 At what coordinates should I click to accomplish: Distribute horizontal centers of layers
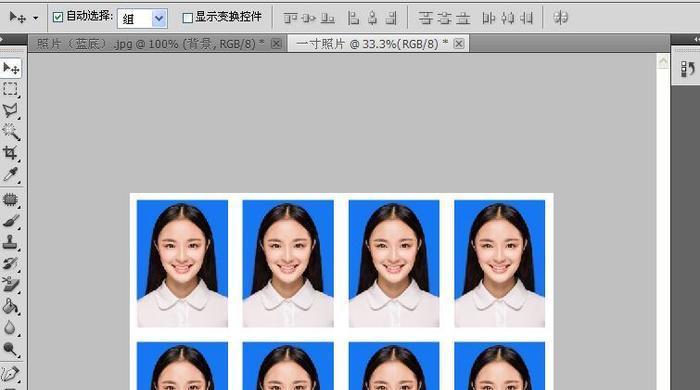click(x=508, y=18)
